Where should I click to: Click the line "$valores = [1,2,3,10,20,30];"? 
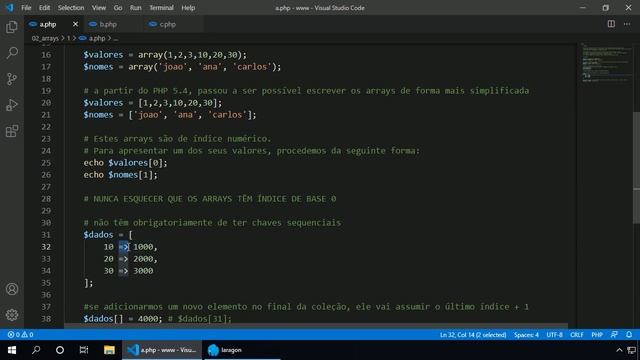153,103
